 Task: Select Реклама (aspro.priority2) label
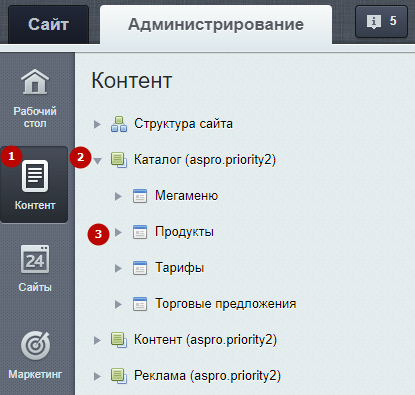click(207, 376)
